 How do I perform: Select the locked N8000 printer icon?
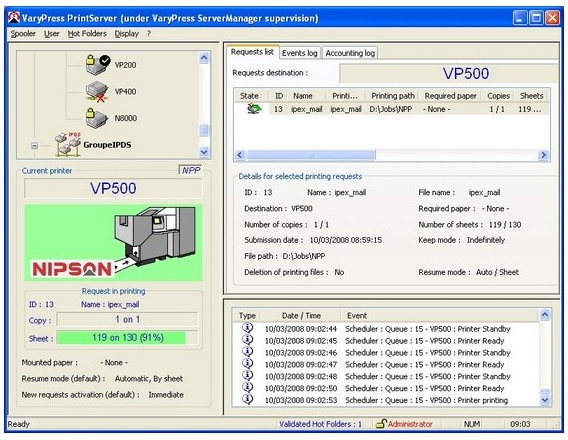click(97, 118)
